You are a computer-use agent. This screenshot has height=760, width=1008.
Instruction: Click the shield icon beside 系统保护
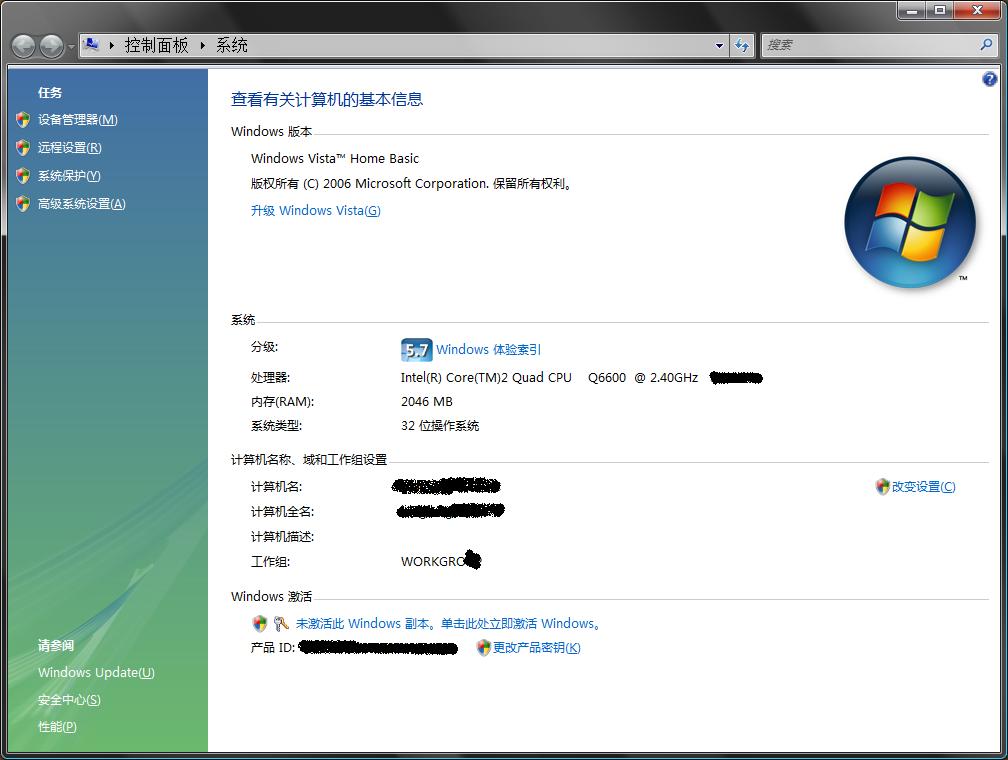[23, 176]
